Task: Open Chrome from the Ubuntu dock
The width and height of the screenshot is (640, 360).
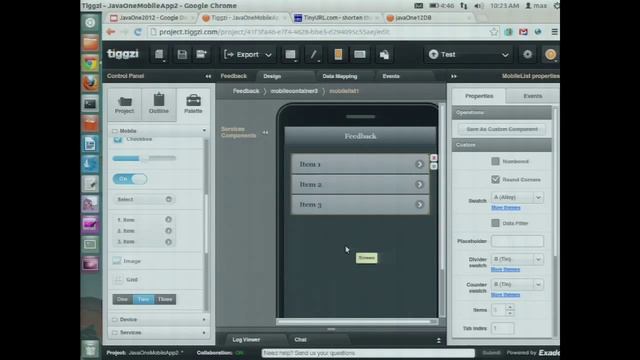Action: click(90, 63)
